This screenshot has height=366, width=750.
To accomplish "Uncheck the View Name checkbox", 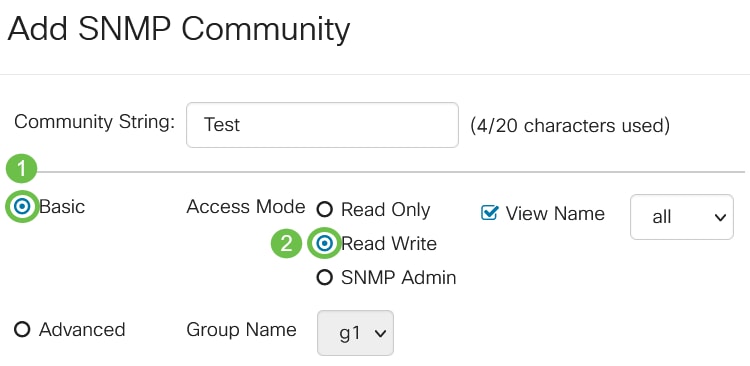I will pyautogui.click(x=489, y=213).
